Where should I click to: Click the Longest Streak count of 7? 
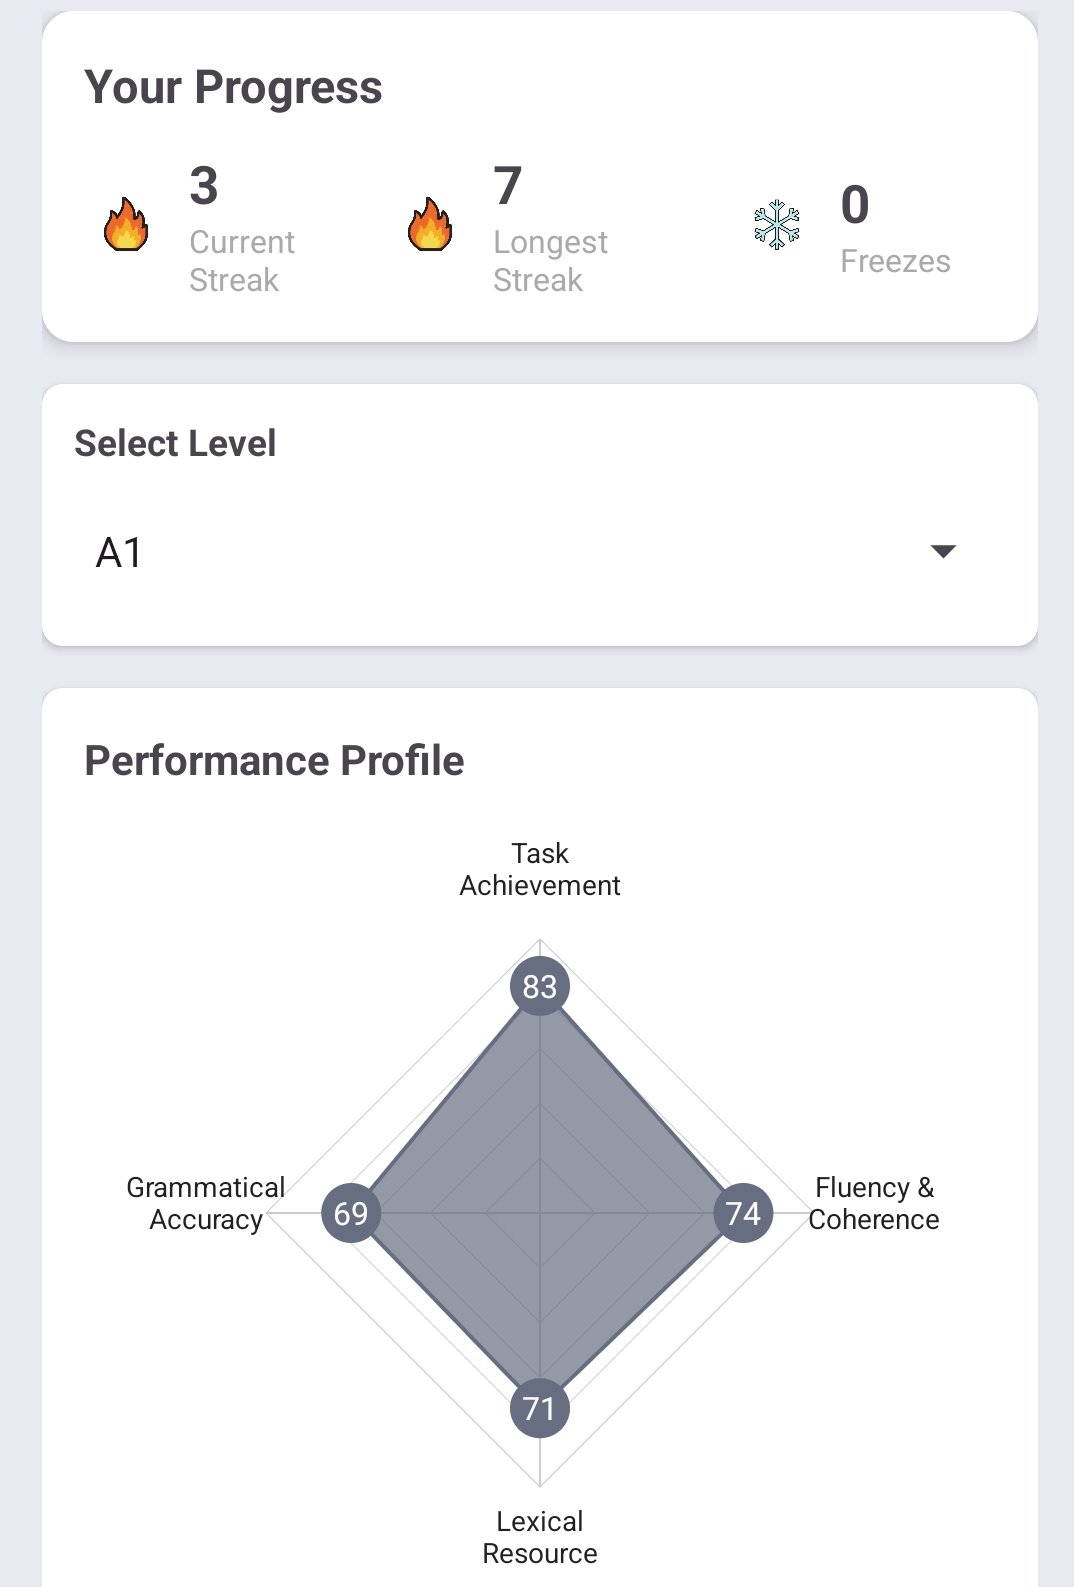pos(505,190)
